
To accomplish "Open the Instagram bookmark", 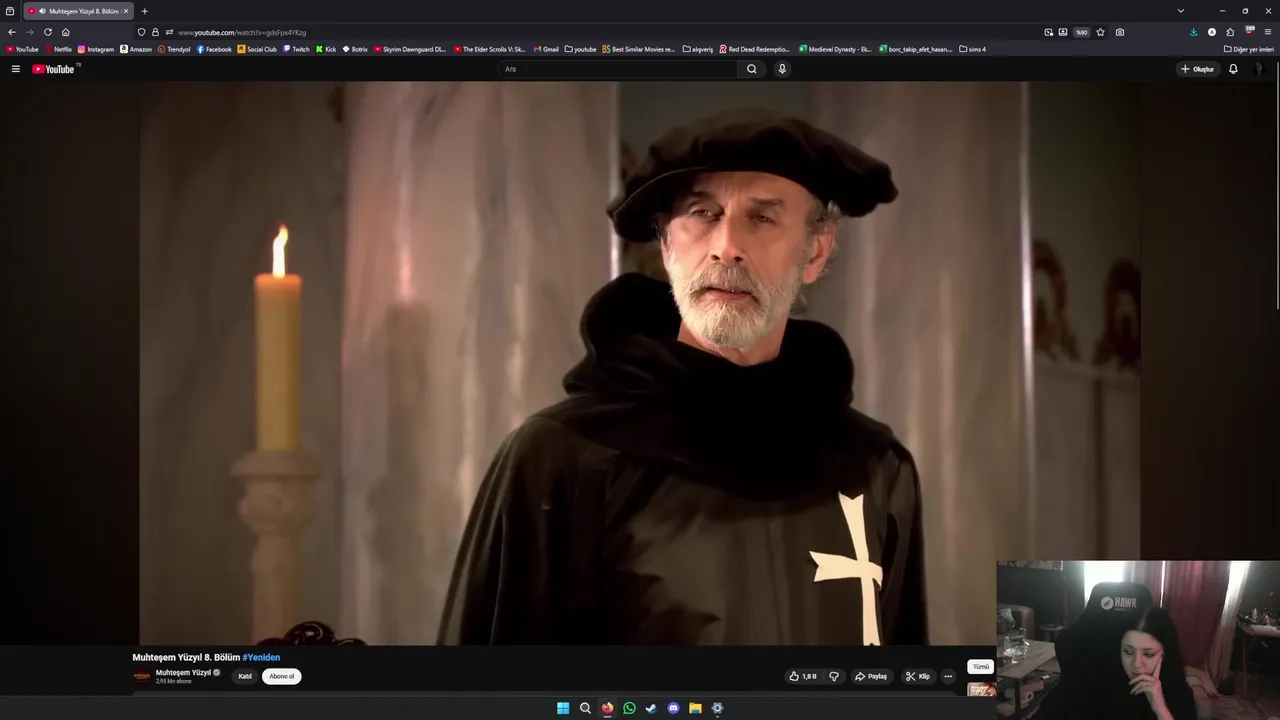I will [x=96, y=49].
